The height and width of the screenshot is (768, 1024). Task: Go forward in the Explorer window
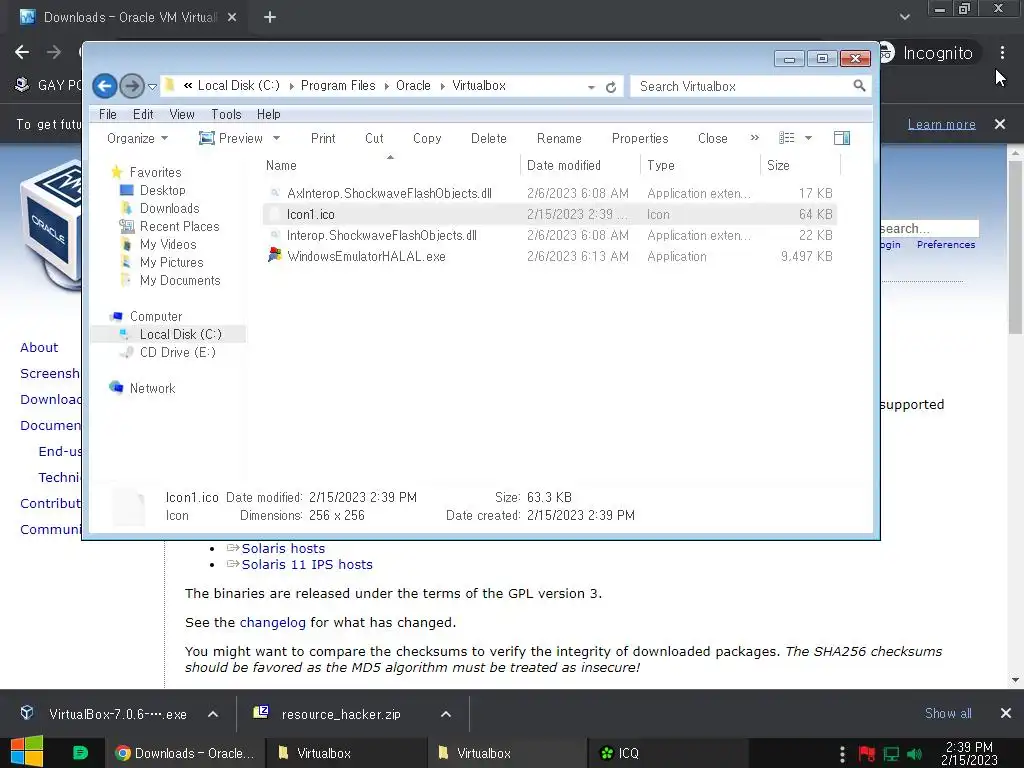click(x=132, y=86)
